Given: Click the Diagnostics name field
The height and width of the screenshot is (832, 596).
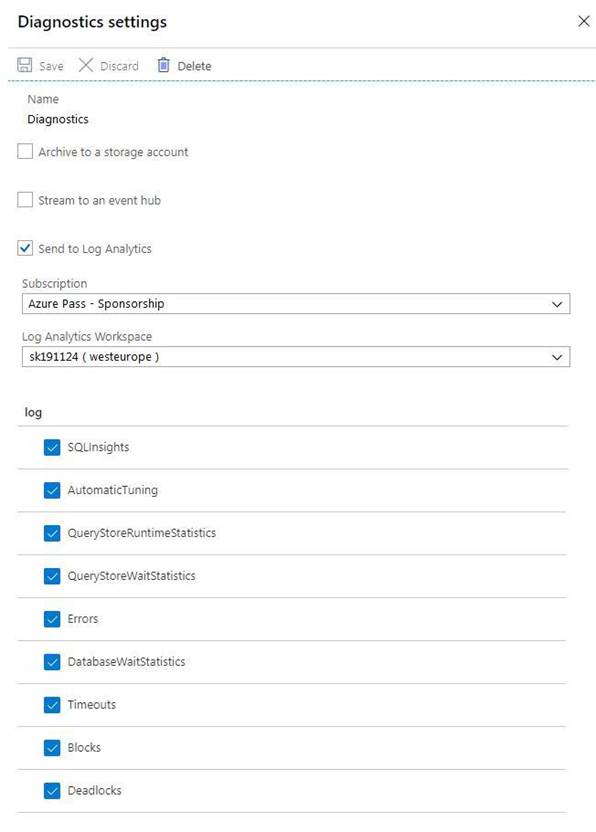Looking at the screenshot, I should (58, 119).
